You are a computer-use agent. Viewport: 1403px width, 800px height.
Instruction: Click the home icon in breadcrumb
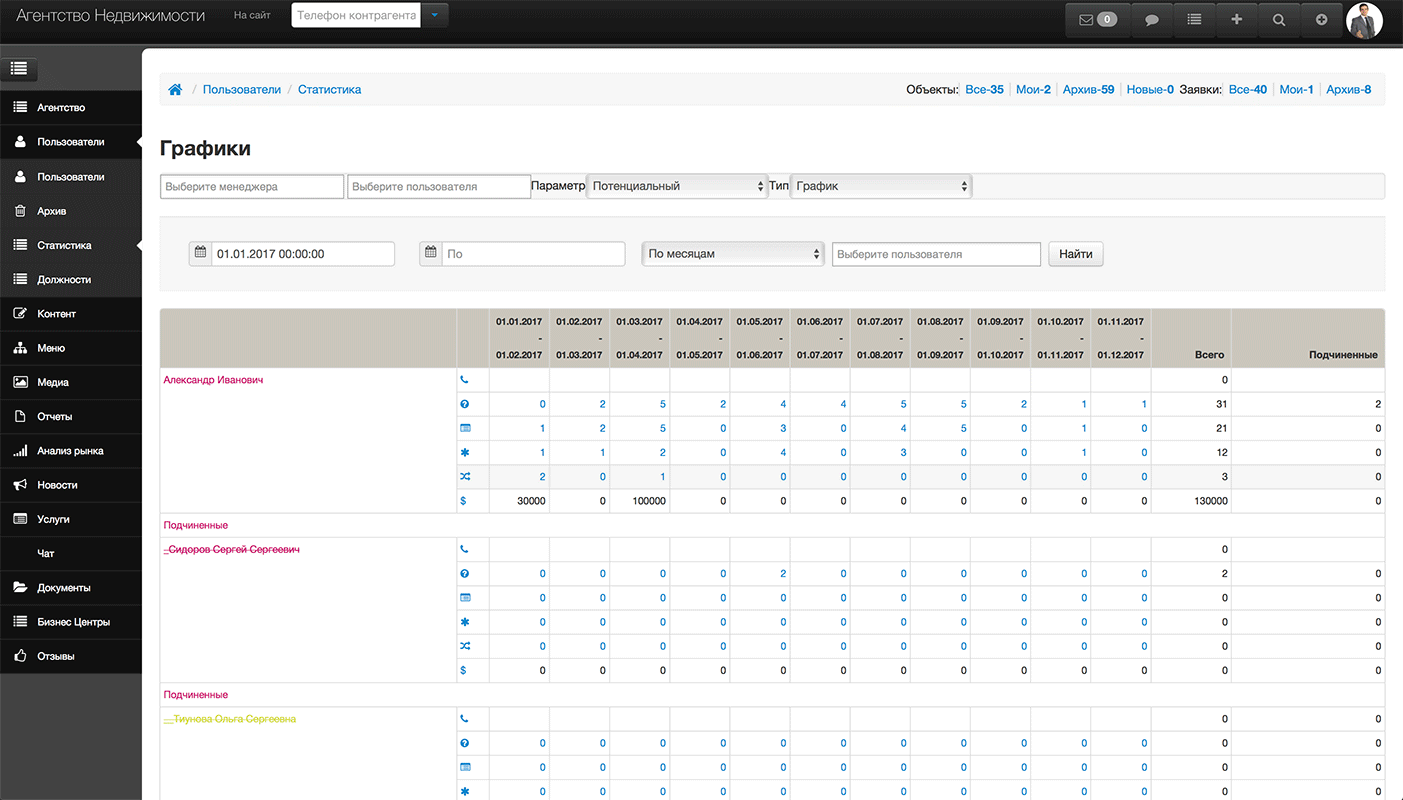coord(175,90)
